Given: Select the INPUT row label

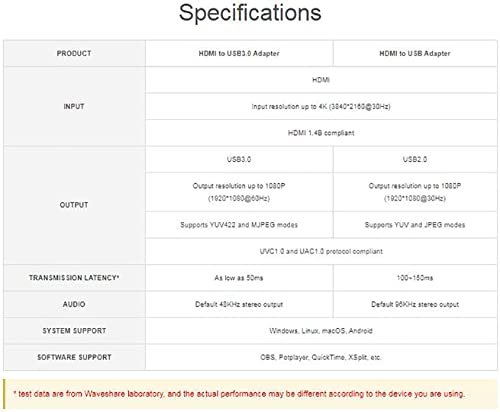Looking at the screenshot, I should 74,106.
